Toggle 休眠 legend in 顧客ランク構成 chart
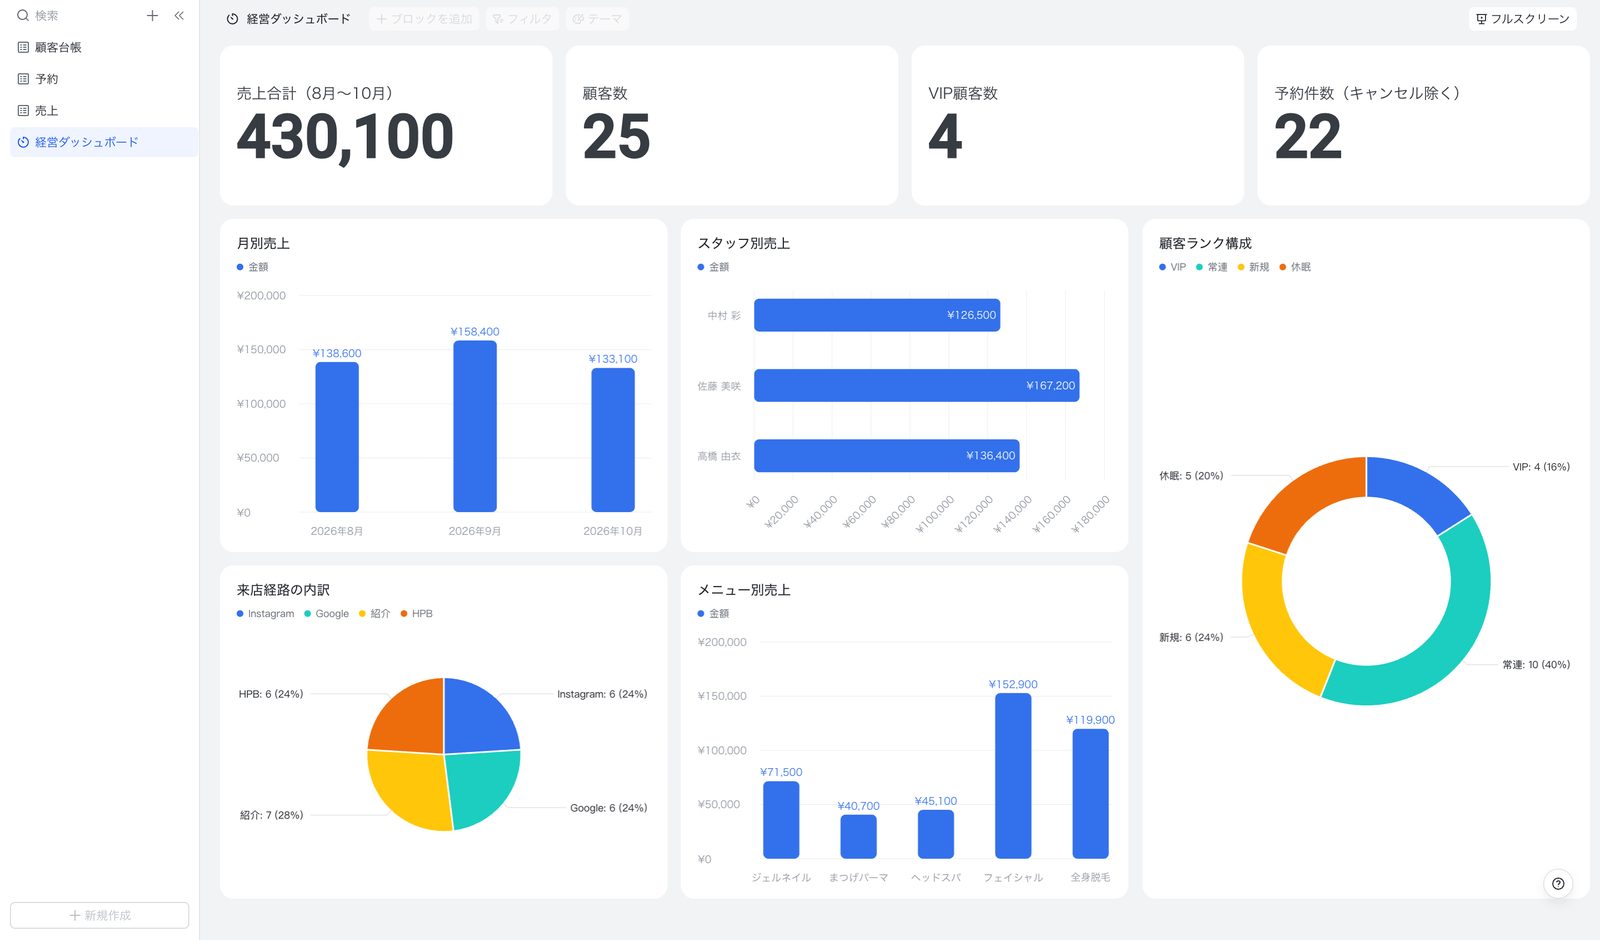This screenshot has height=940, width=1600. tap(1295, 267)
